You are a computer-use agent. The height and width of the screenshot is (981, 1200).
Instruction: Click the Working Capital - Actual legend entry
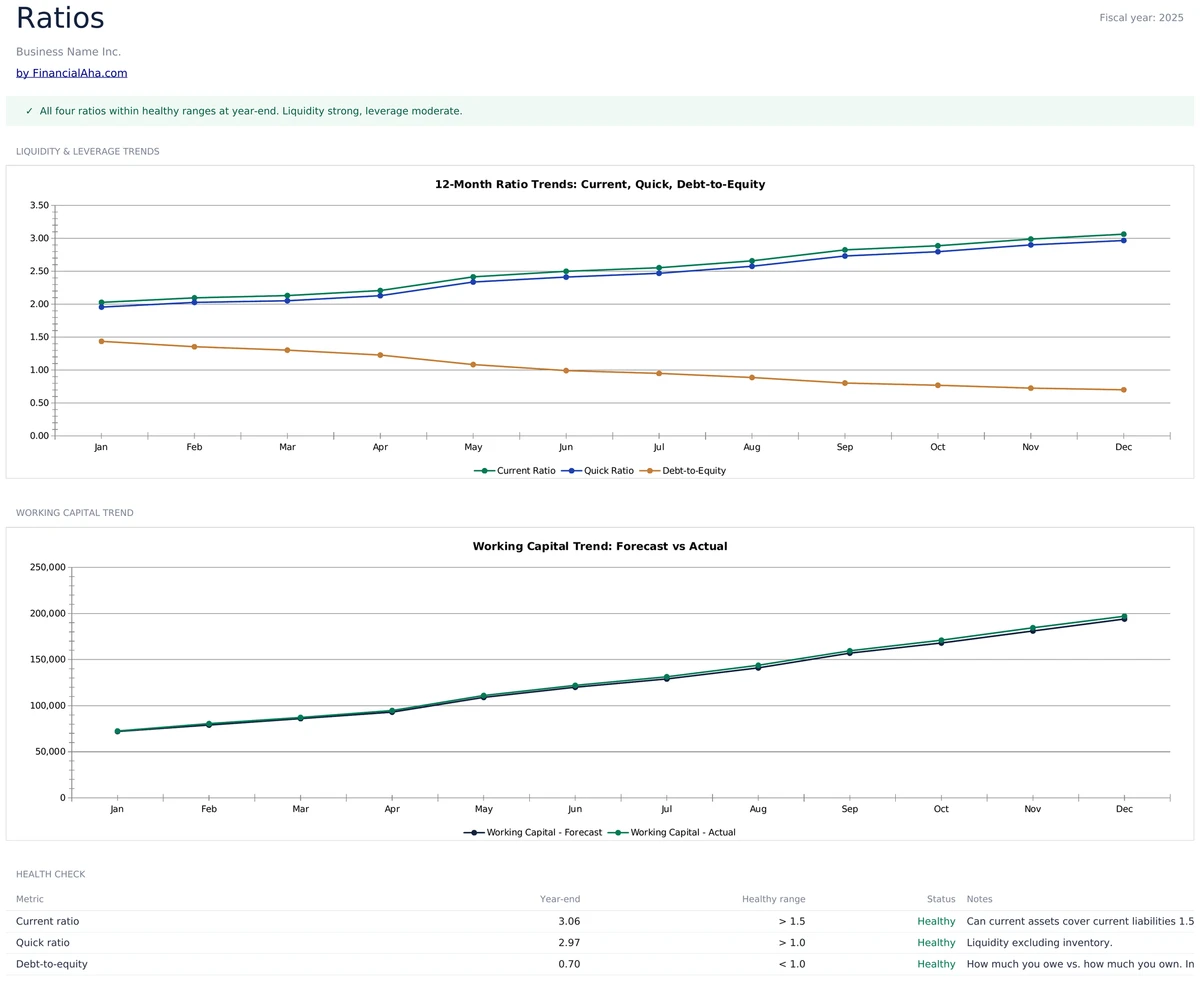[x=672, y=832]
